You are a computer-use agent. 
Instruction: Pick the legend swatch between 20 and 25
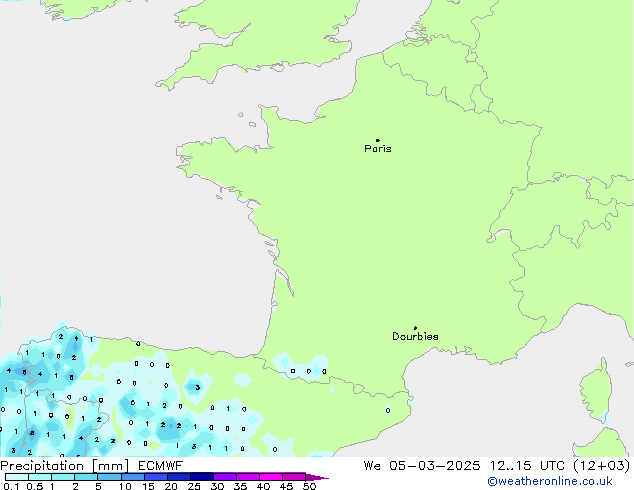tap(179, 477)
